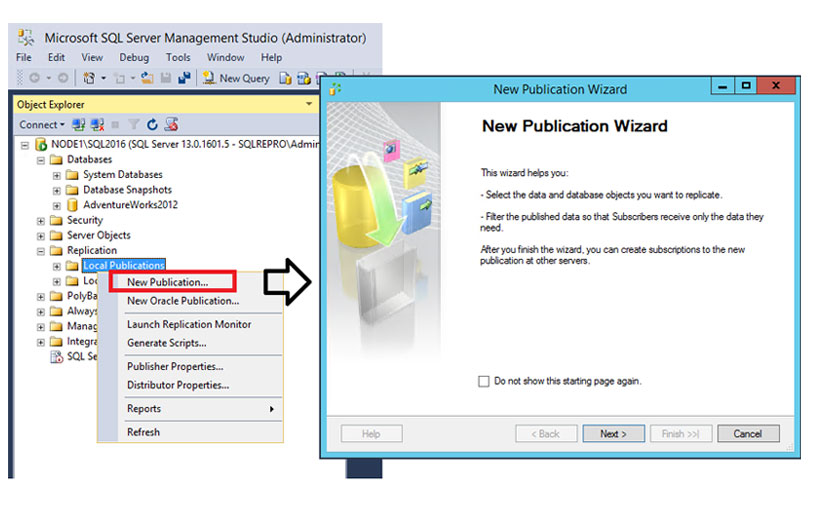Close the New Publication Wizard window
The image size is (815, 508).
pos(776,85)
